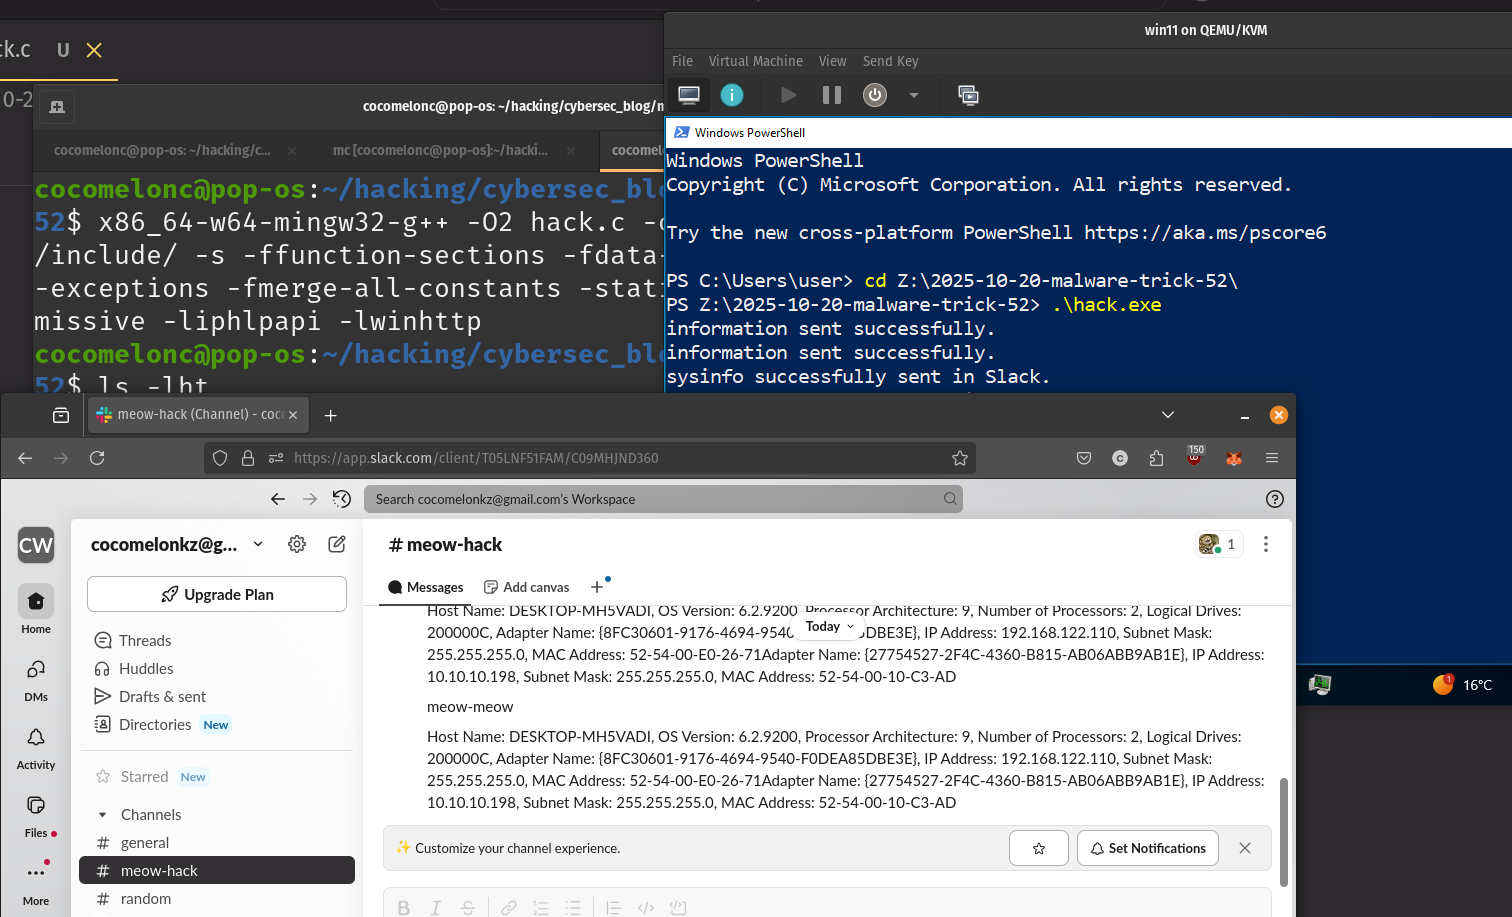This screenshot has height=917, width=1512.
Task: Collapse the Channels section in sidebar
Action: point(102,815)
